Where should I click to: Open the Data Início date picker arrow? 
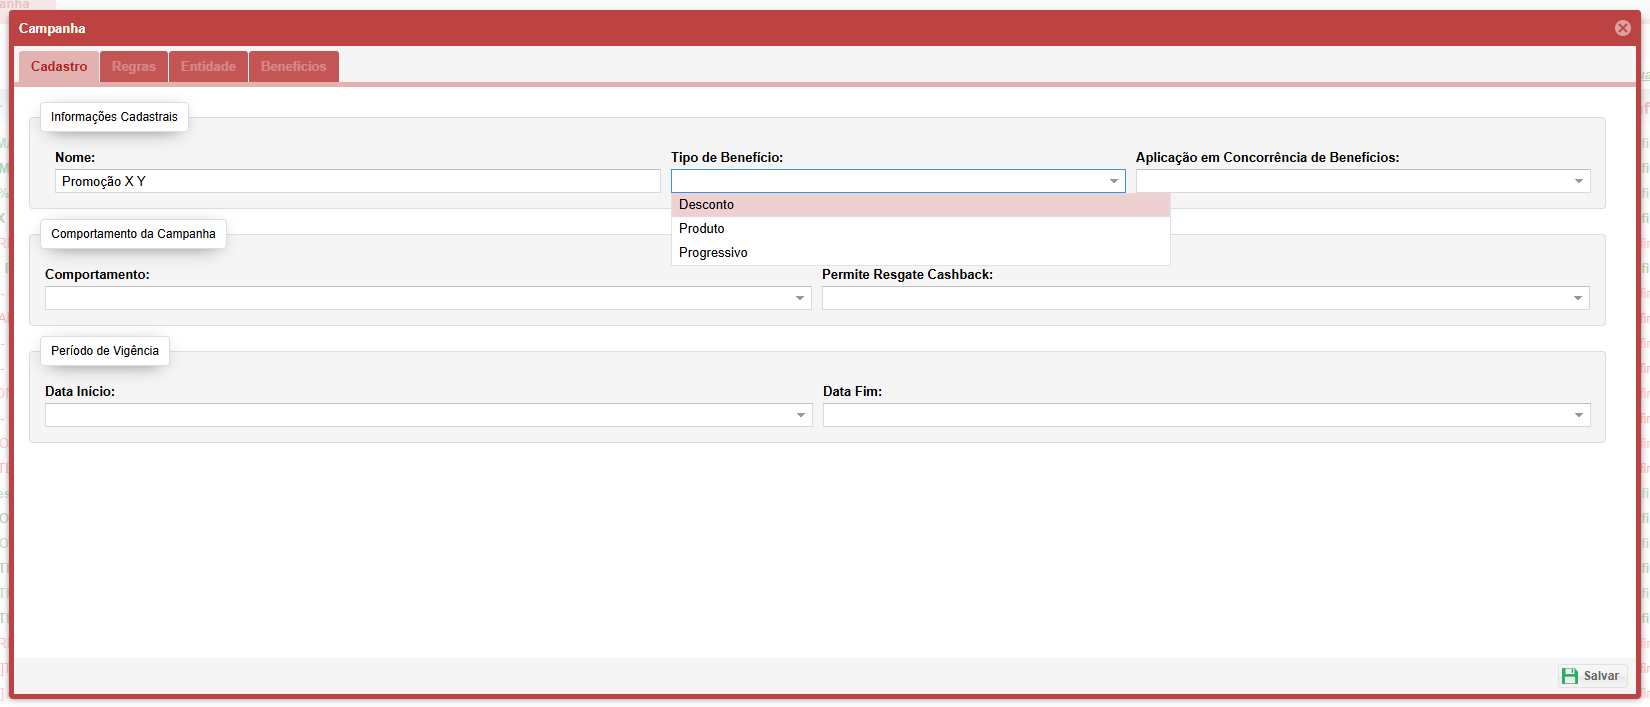coord(801,415)
